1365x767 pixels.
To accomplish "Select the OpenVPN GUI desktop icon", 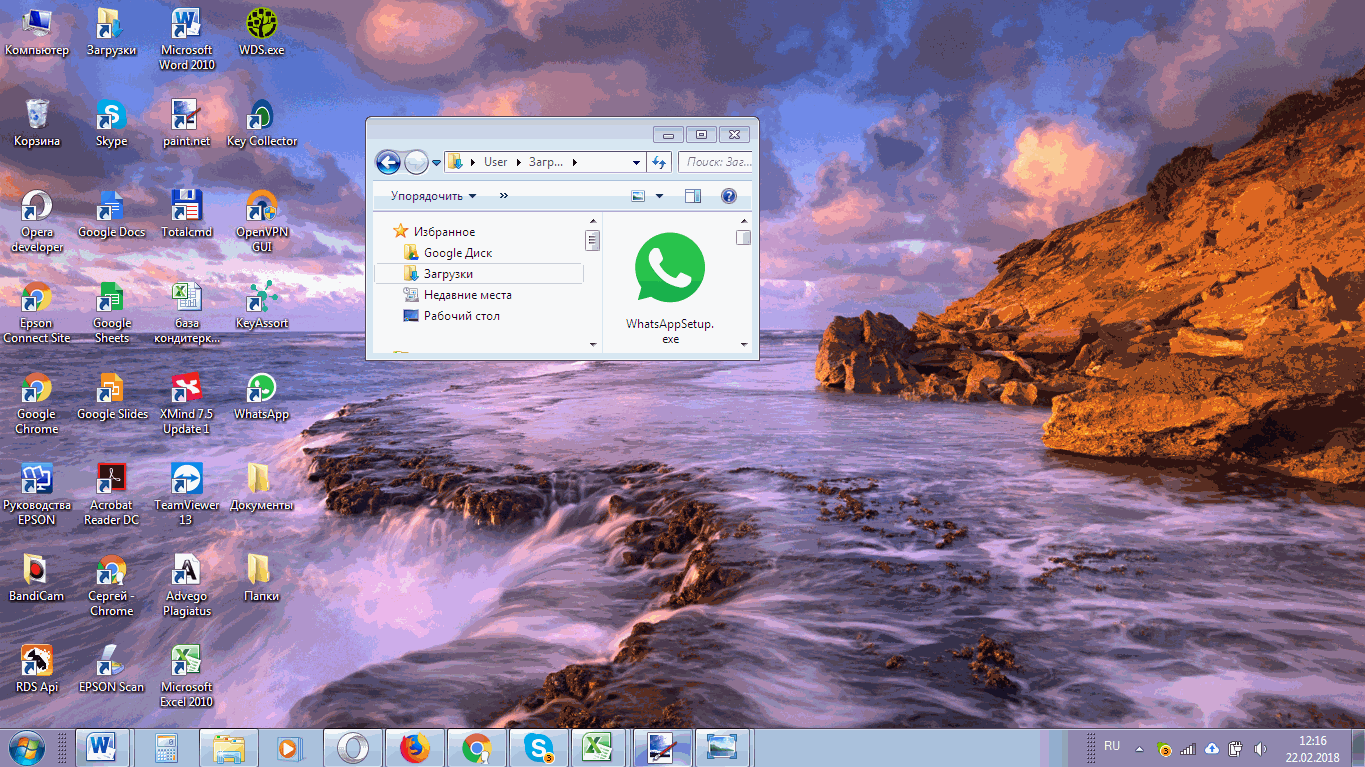I will coord(262,221).
